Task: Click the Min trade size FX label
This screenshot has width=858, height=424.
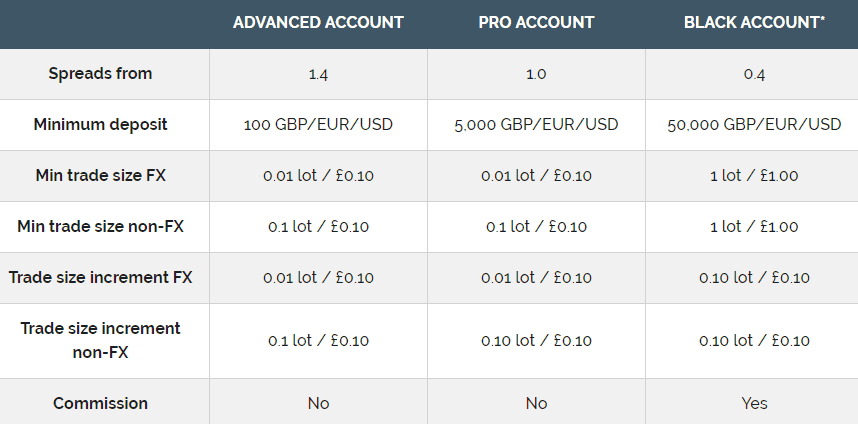Action: click(100, 175)
